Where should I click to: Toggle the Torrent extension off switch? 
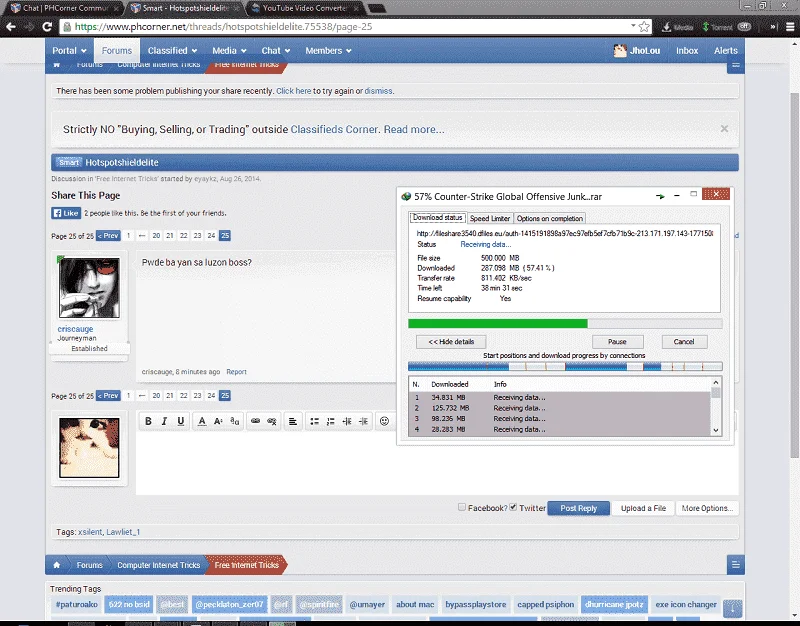click(744, 27)
